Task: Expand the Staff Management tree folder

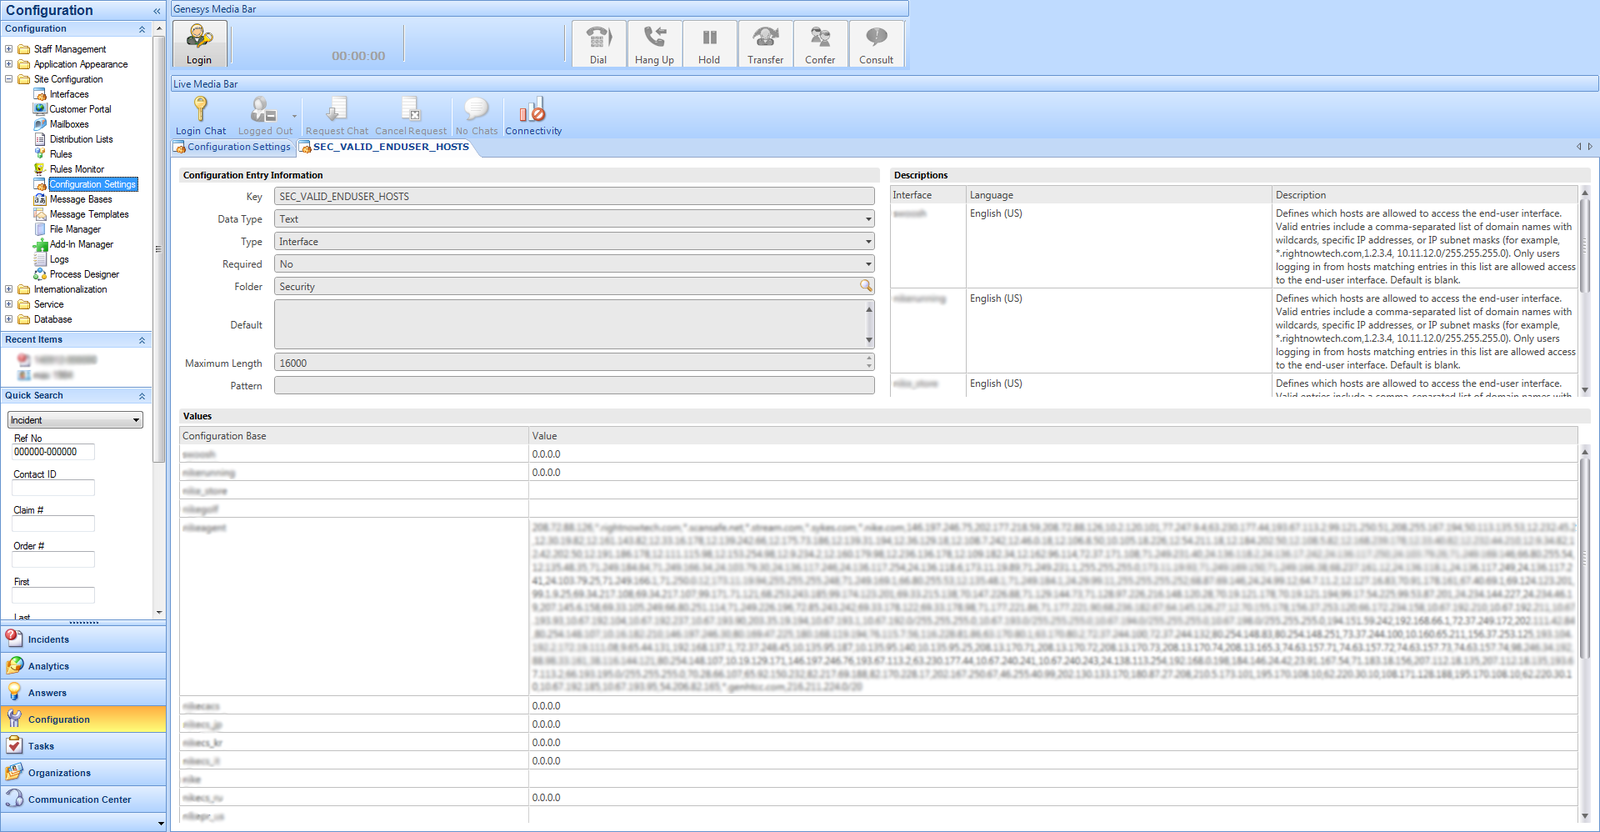Action: tap(9, 49)
